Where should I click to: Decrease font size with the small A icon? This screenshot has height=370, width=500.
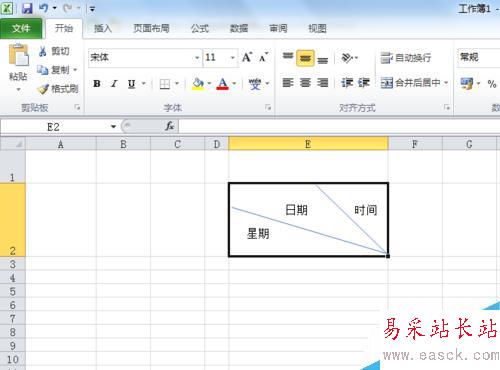pyautogui.click(x=263, y=58)
